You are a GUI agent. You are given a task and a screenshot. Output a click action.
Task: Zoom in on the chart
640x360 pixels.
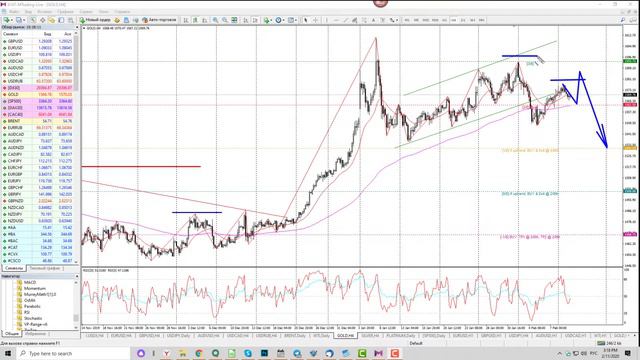pyautogui.click(x=215, y=20)
